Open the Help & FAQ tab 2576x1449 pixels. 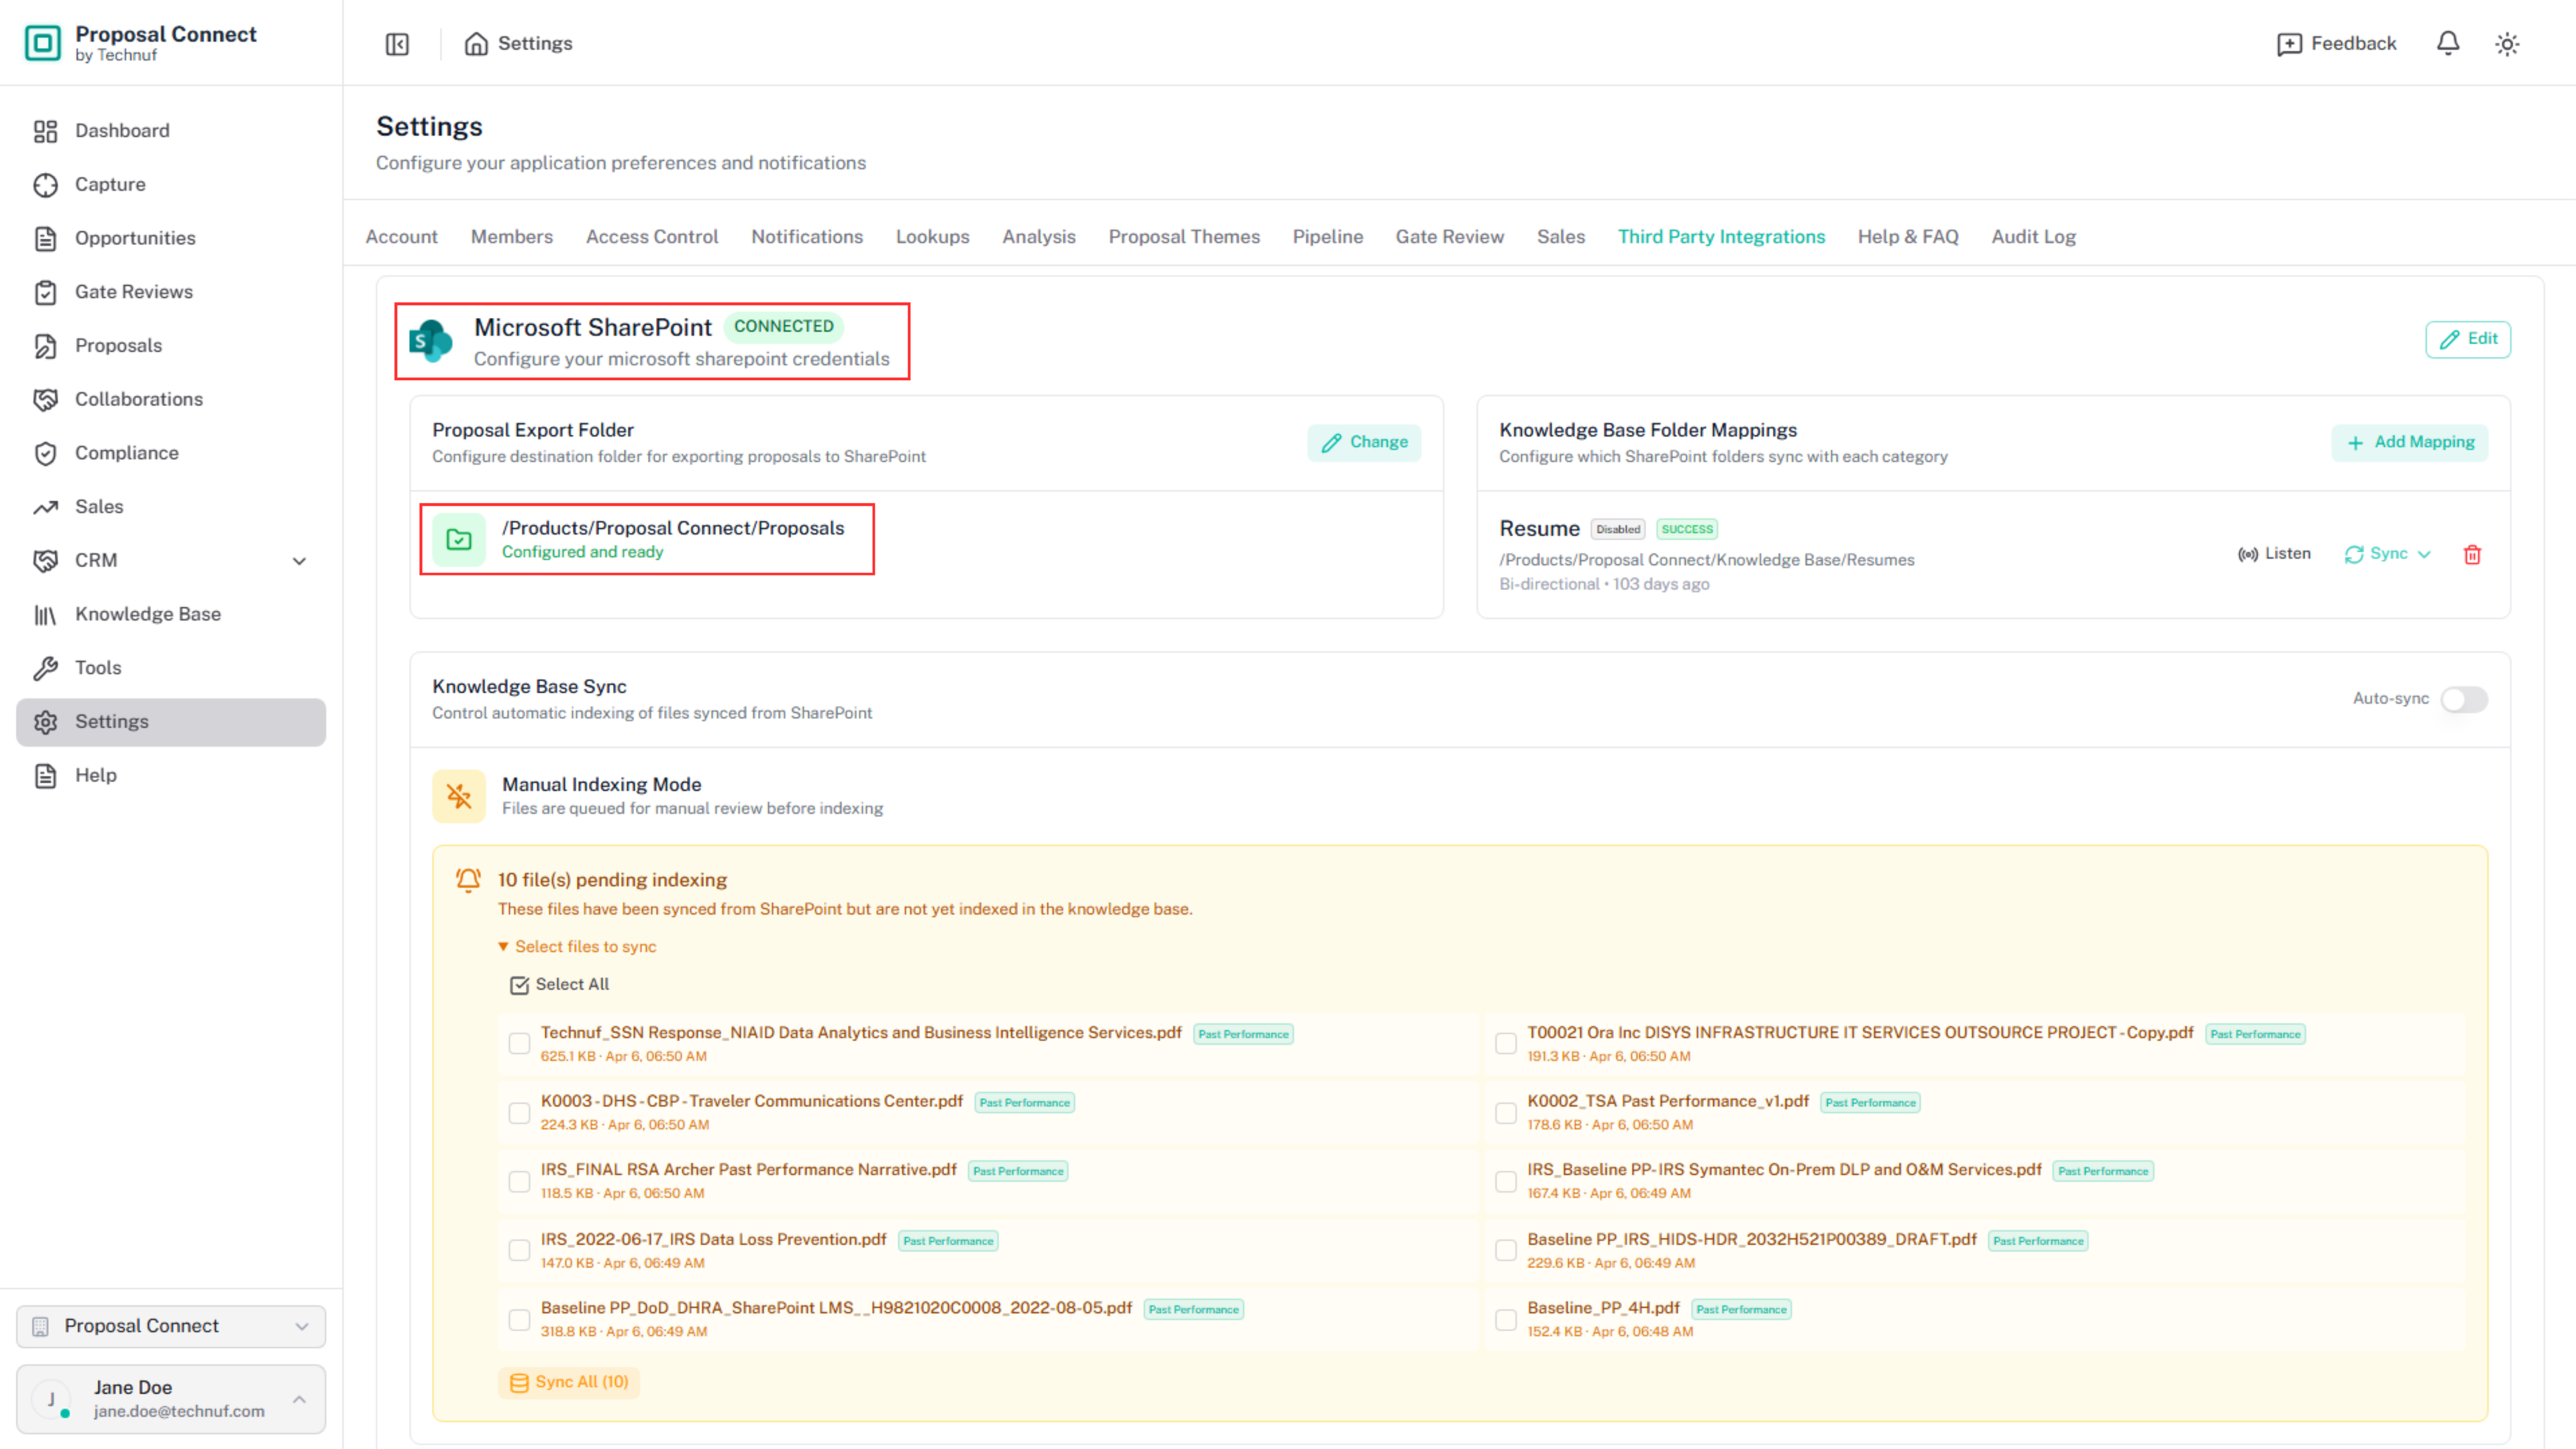point(1908,237)
